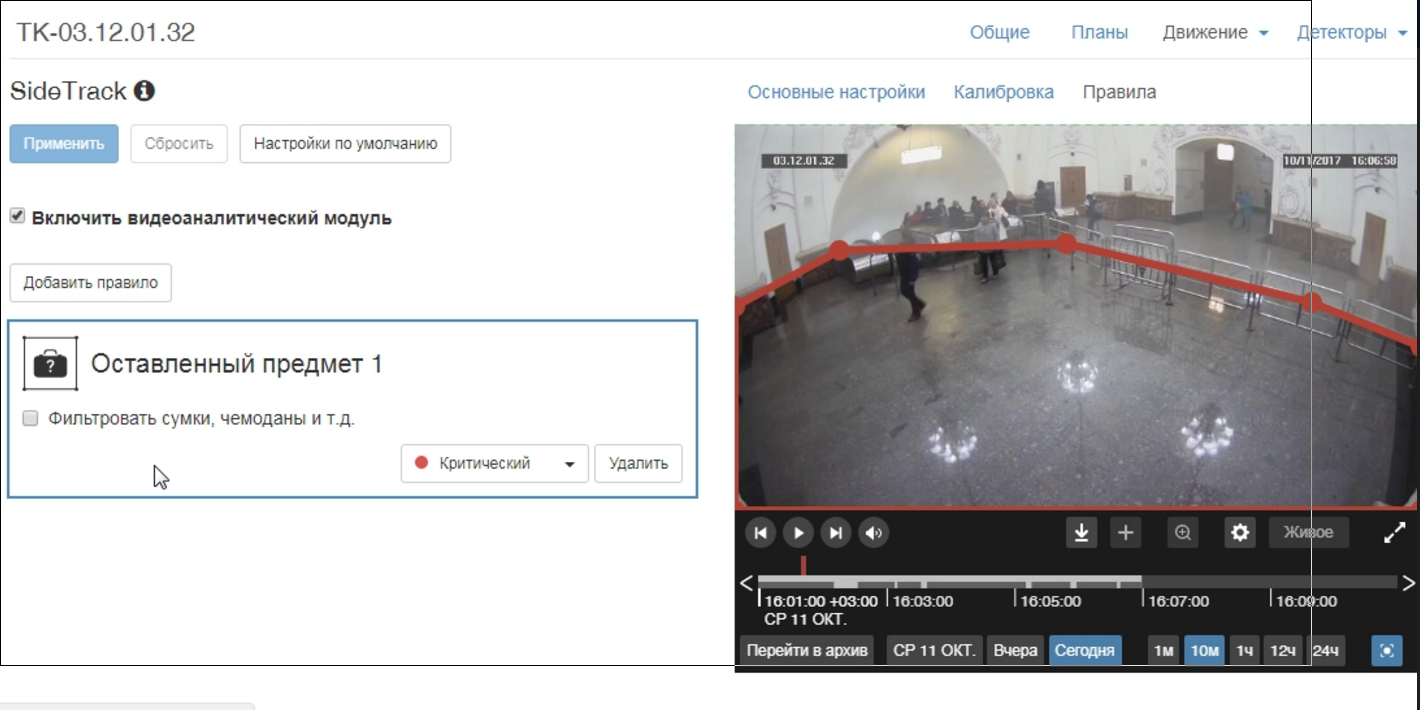Click the zoom magnifier icon
This screenshot has height=710, width=1420.
[1183, 533]
